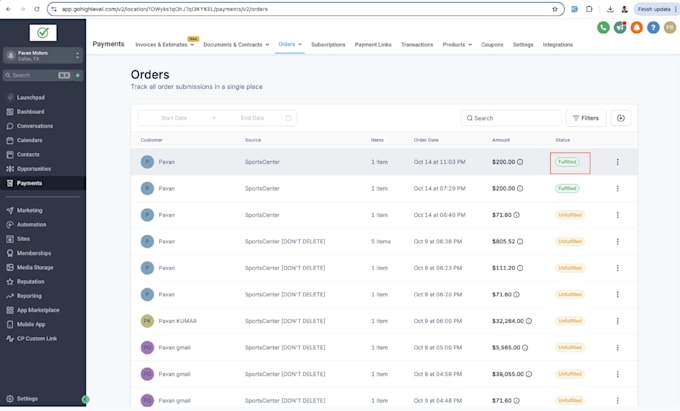This screenshot has width=680, height=411.
Task: Reload the browser page
Action: tap(37, 9)
